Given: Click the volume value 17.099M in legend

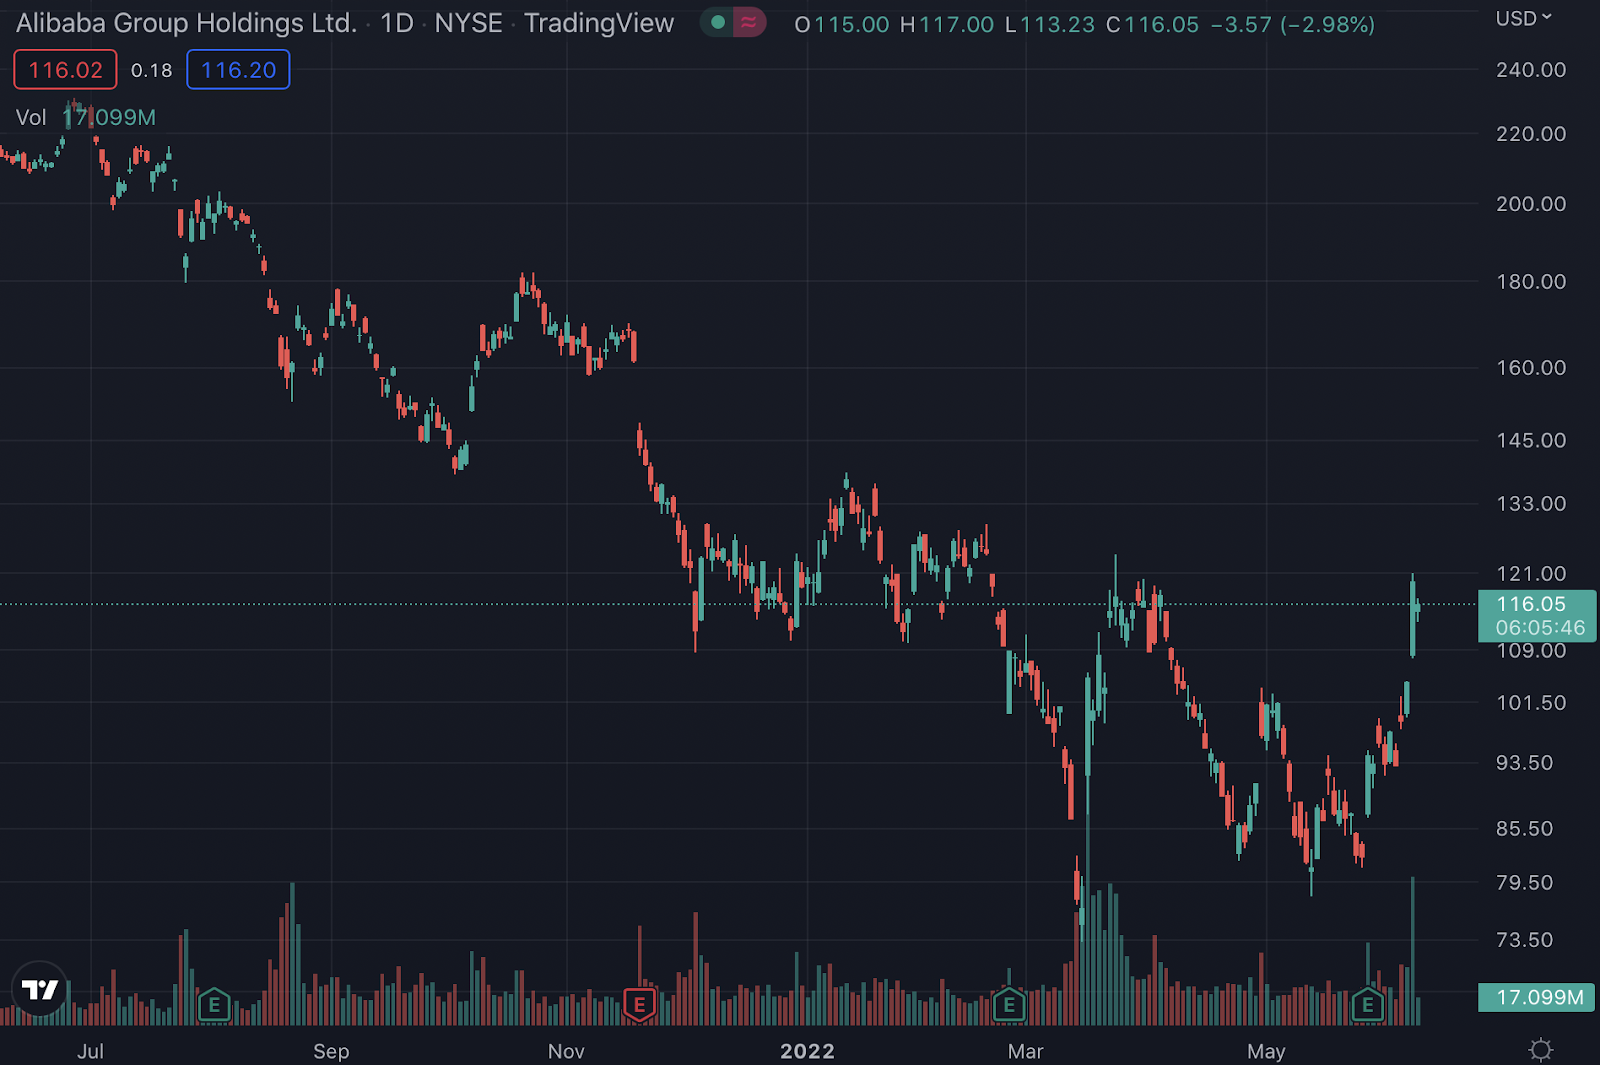Looking at the screenshot, I should click(109, 118).
